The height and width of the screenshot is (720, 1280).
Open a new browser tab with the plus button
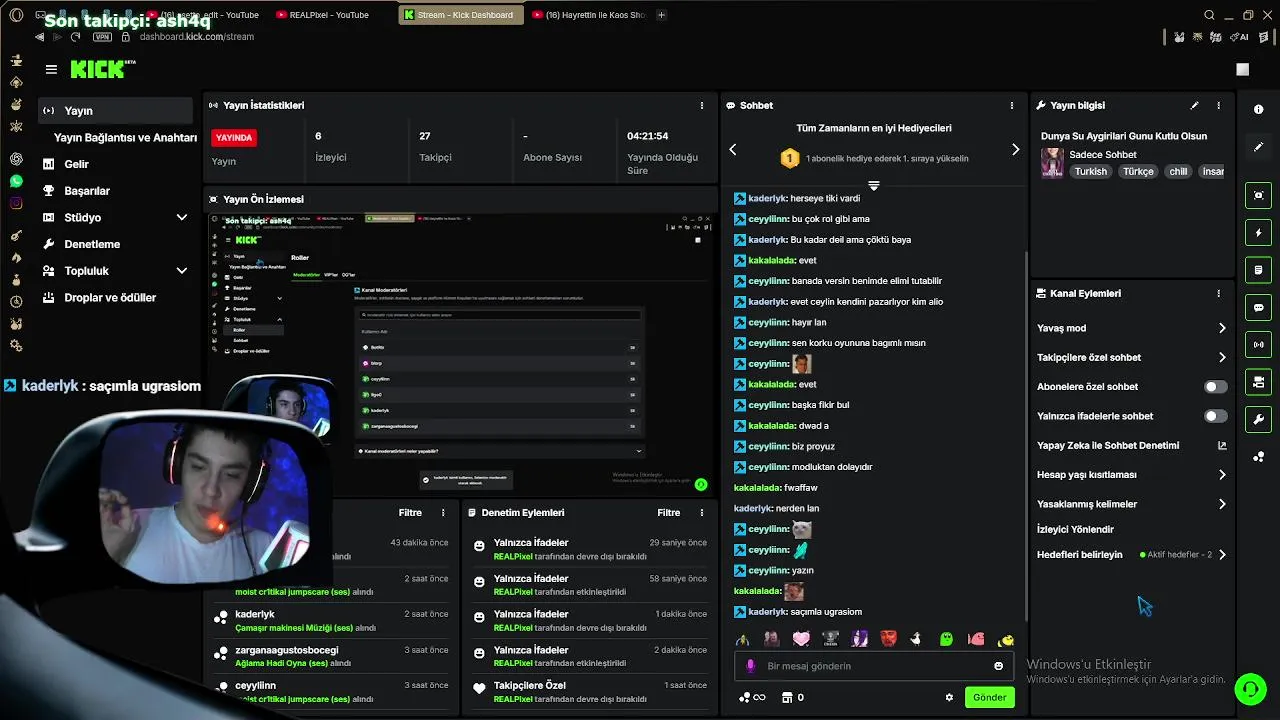coord(661,15)
